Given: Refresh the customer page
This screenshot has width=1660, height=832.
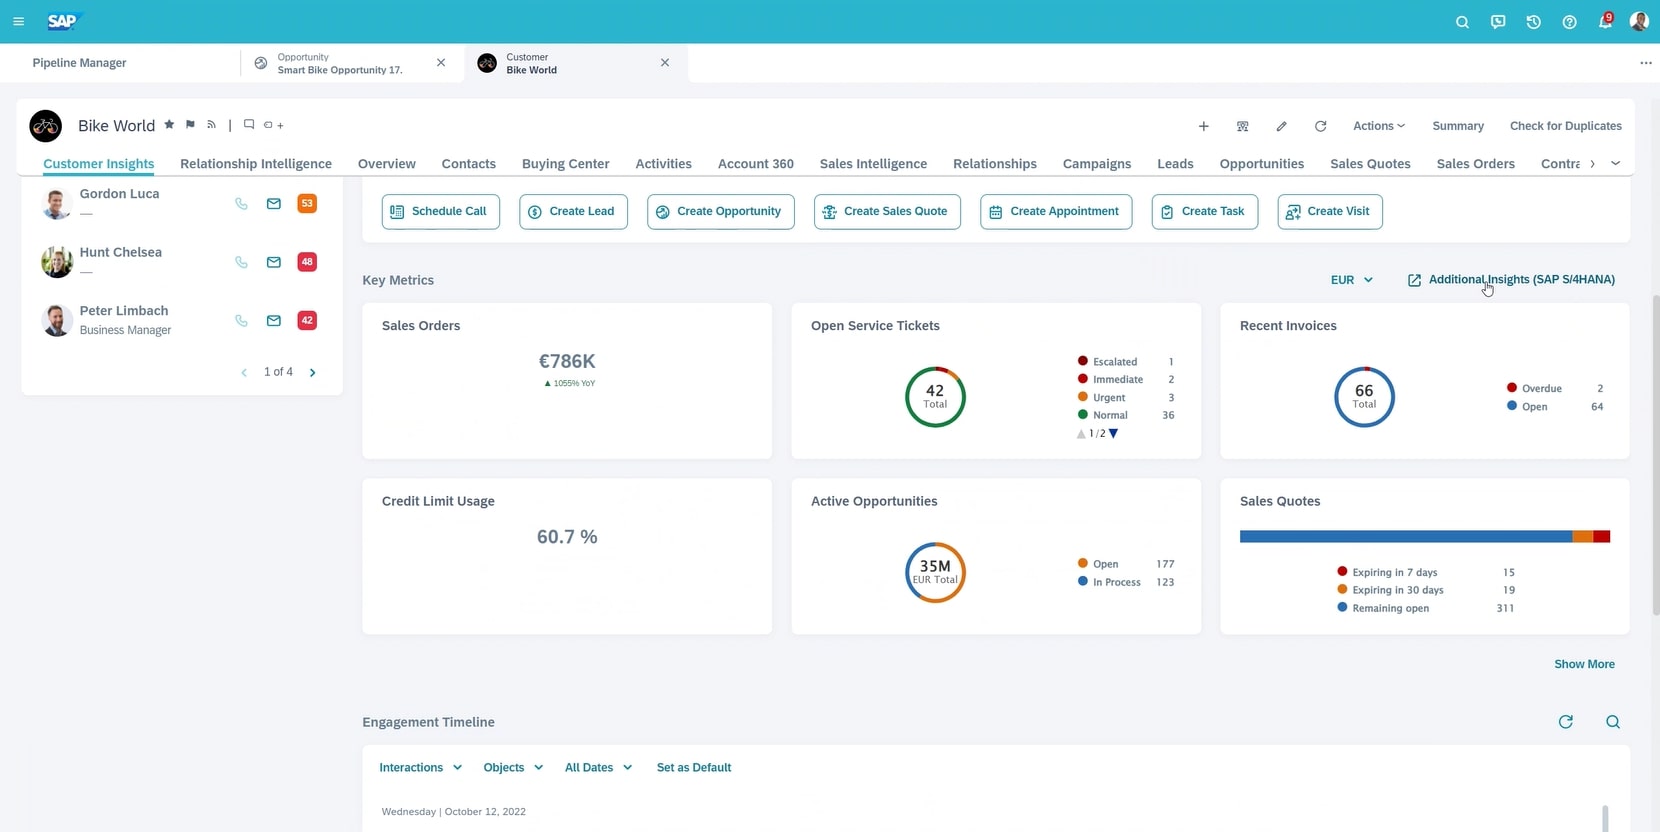Looking at the screenshot, I should pyautogui.click(x=1321, y=126).
